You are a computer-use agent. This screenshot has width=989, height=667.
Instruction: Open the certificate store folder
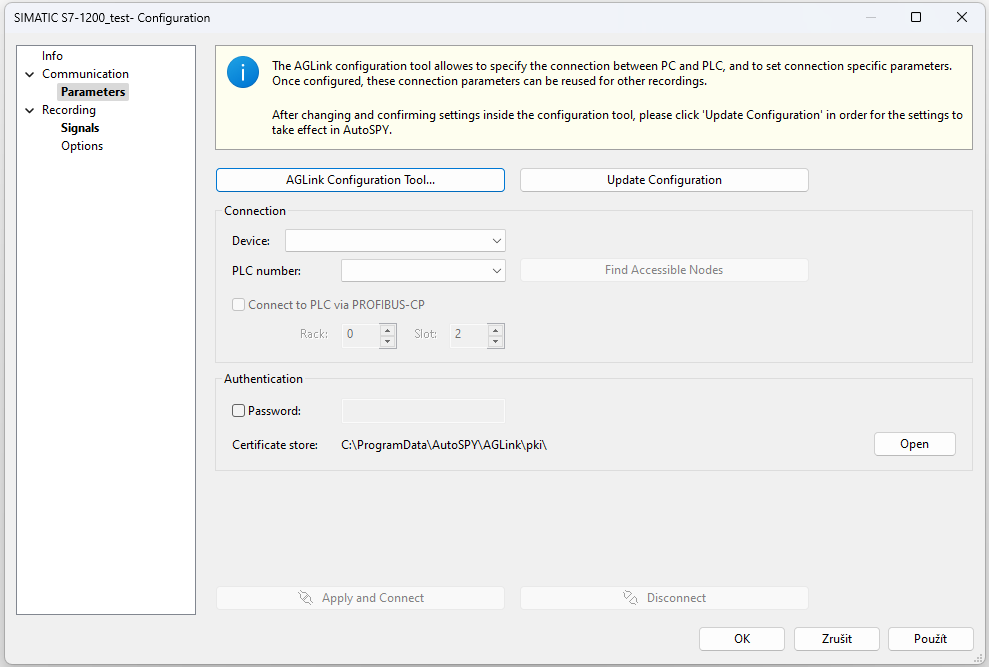tap(915, 444)
